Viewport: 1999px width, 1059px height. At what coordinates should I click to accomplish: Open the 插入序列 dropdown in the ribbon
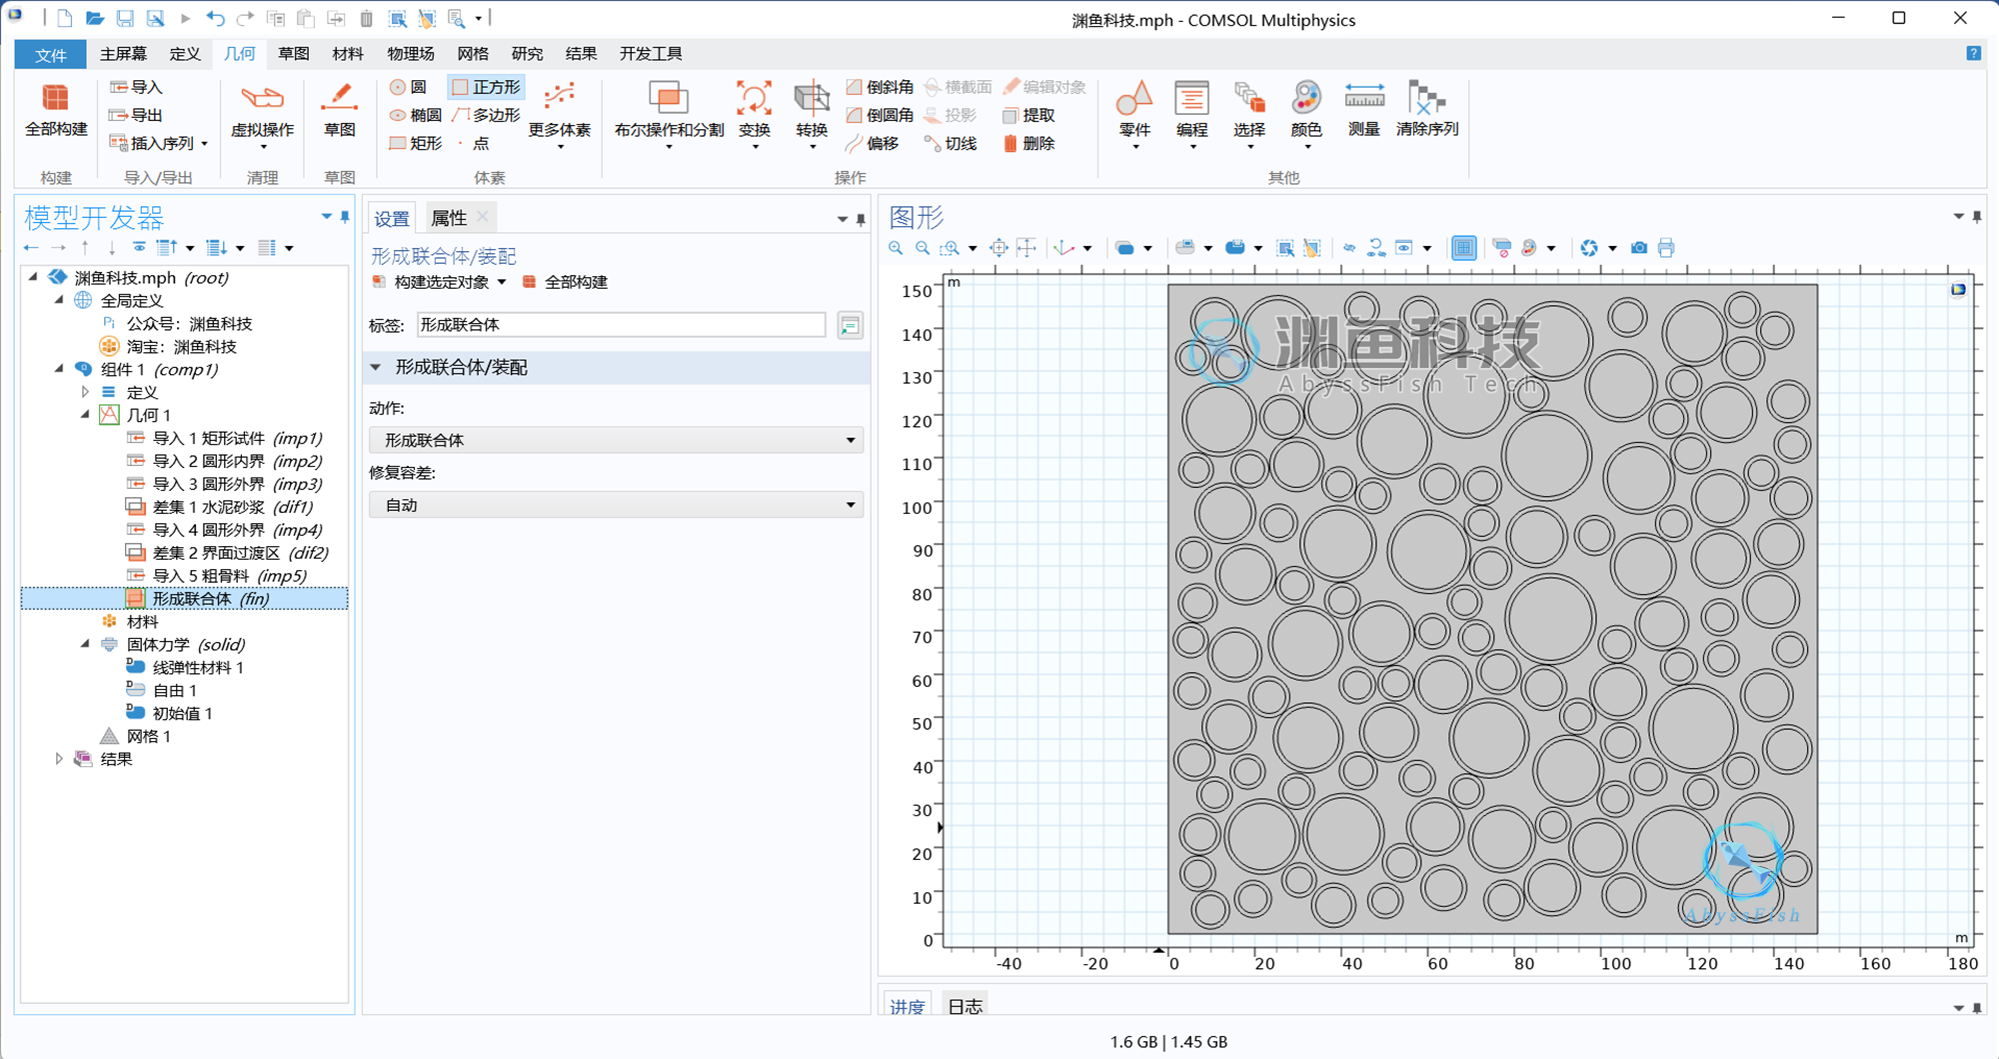click(159, 144)
